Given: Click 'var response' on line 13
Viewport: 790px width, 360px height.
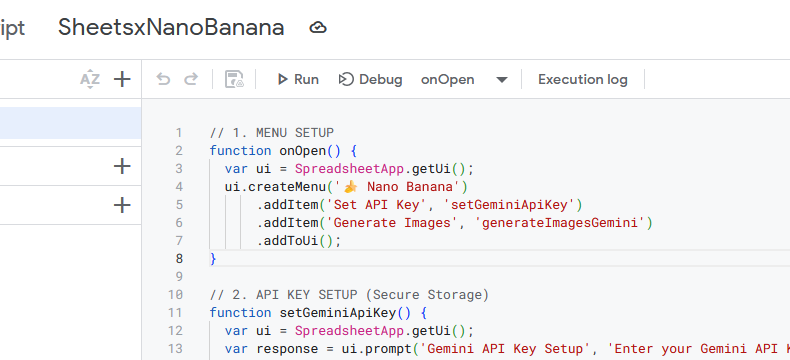Looking at the screenshot, I should (272, 349).
